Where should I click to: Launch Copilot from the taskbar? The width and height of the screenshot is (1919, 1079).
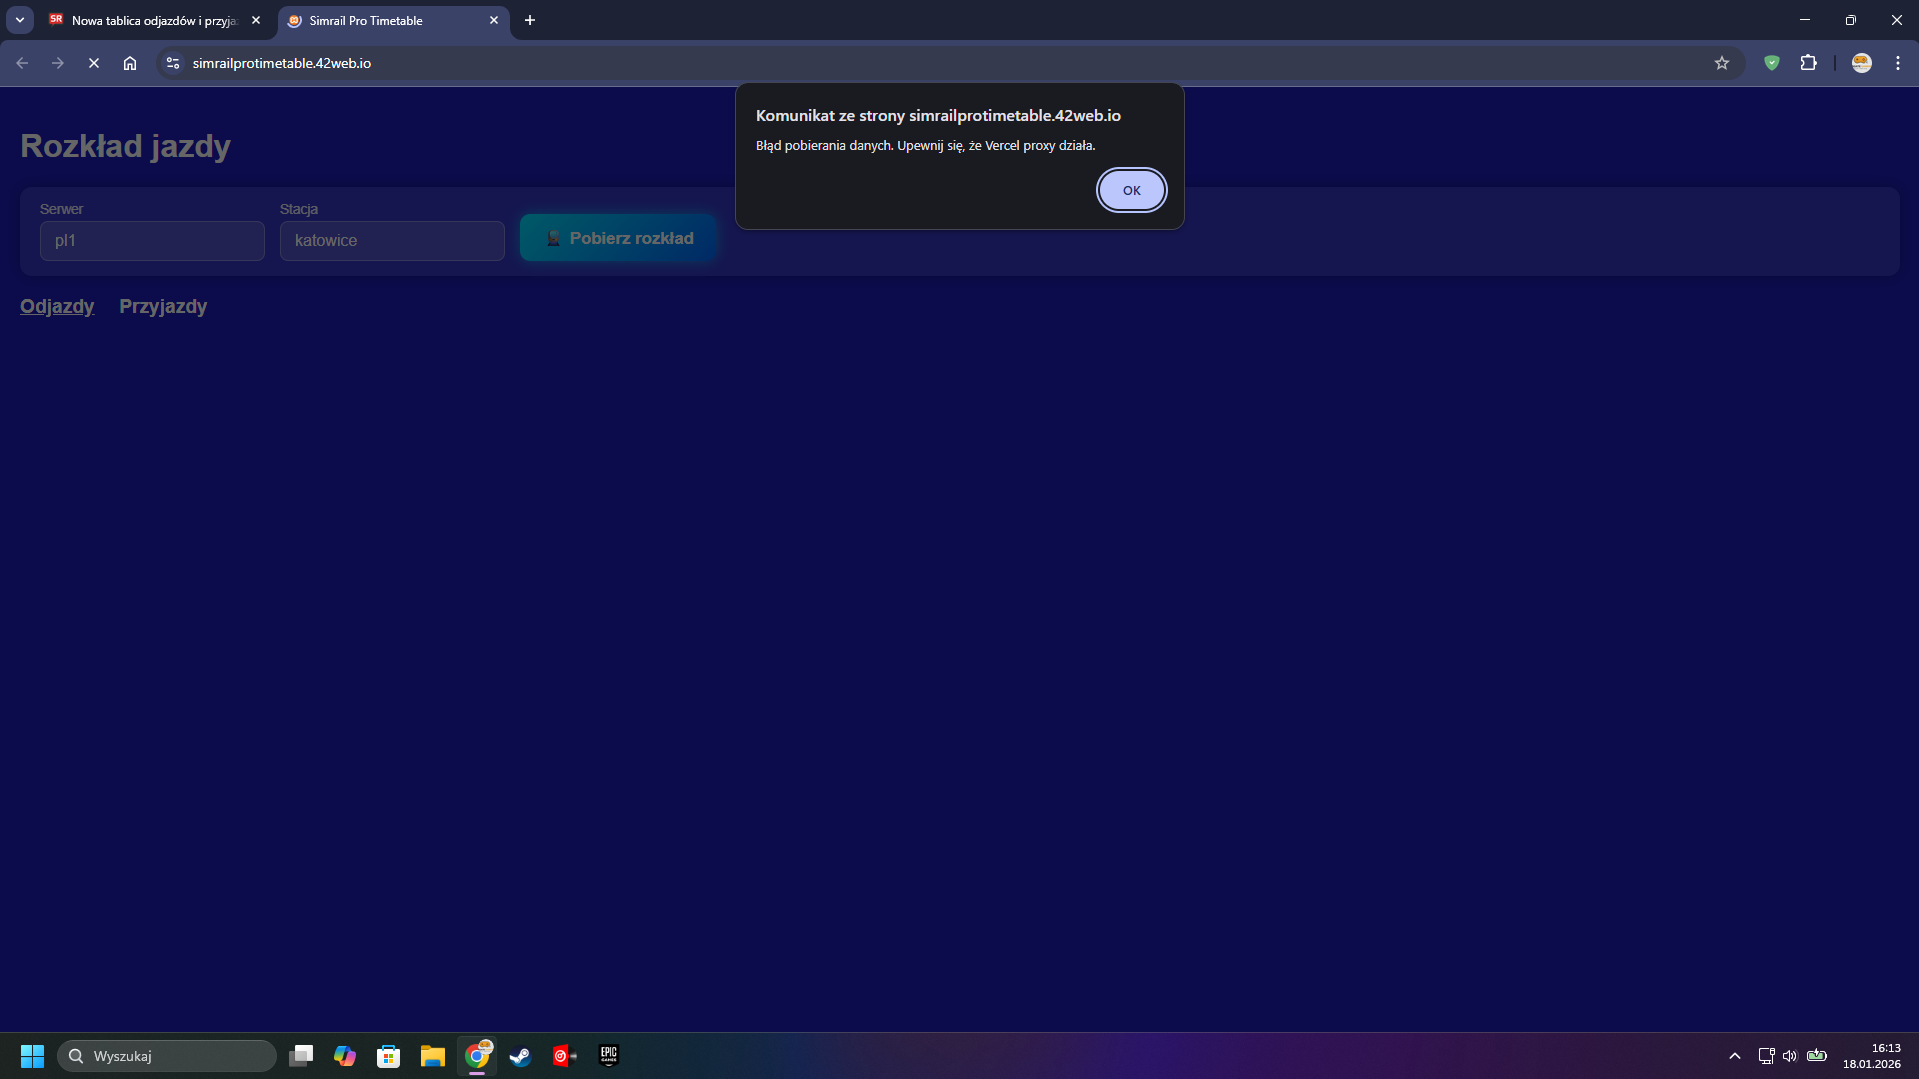(x=345, y=1056)
